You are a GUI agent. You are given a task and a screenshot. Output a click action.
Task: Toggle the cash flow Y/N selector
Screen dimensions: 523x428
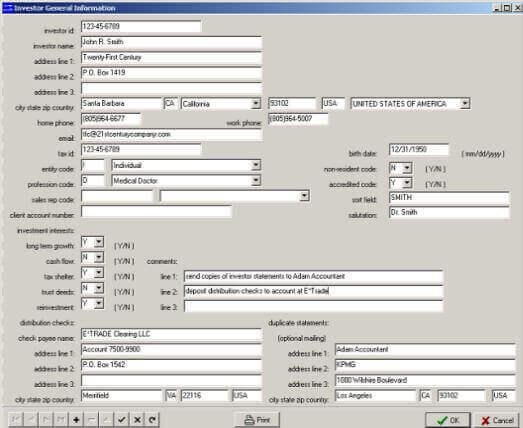click(99, 257)
